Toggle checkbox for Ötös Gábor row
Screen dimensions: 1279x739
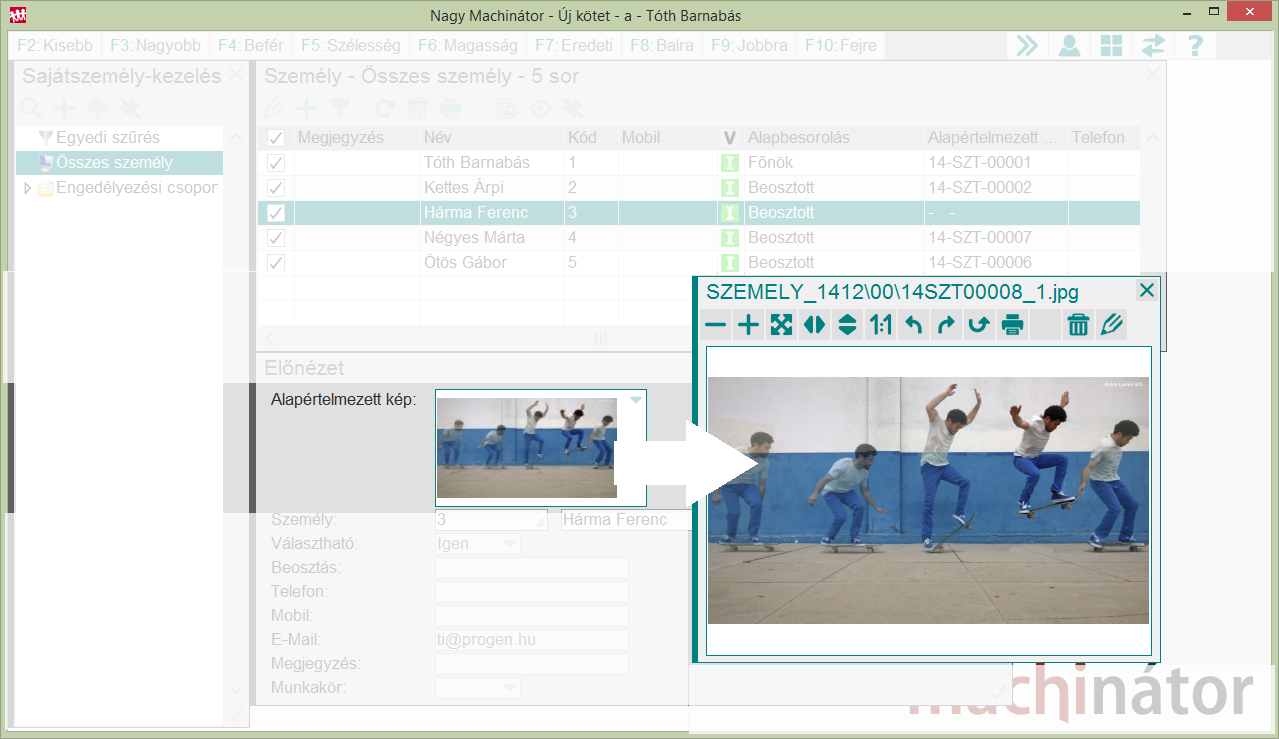276,263
